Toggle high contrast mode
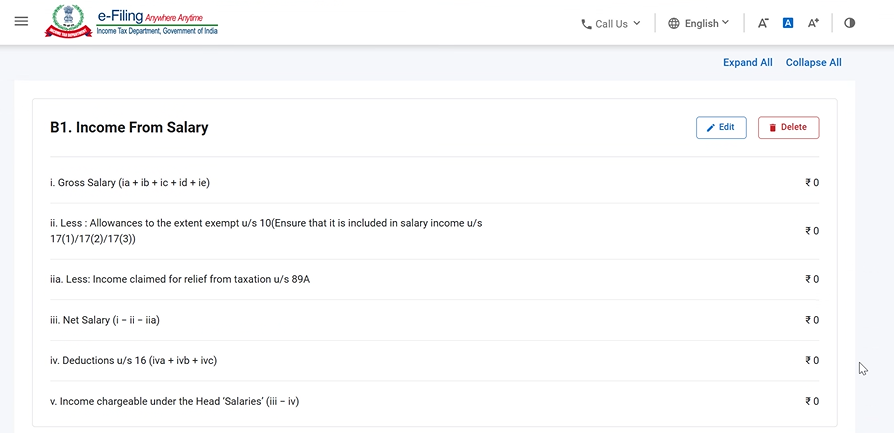 (849, 23)
